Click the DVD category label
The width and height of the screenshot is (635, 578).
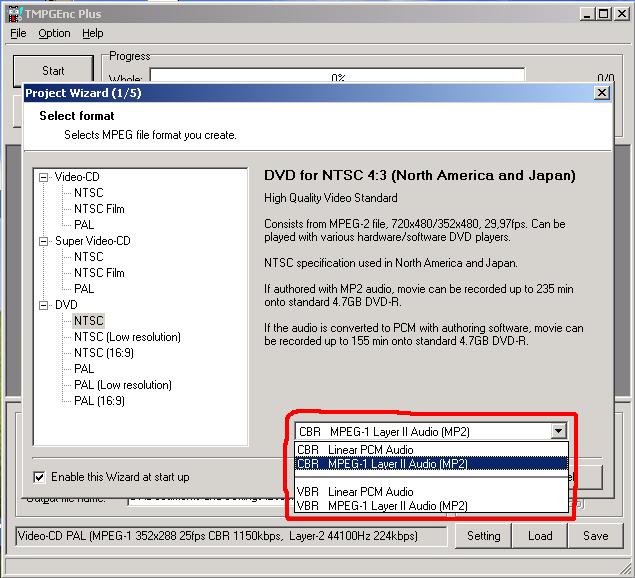click(x=66, y=305)
